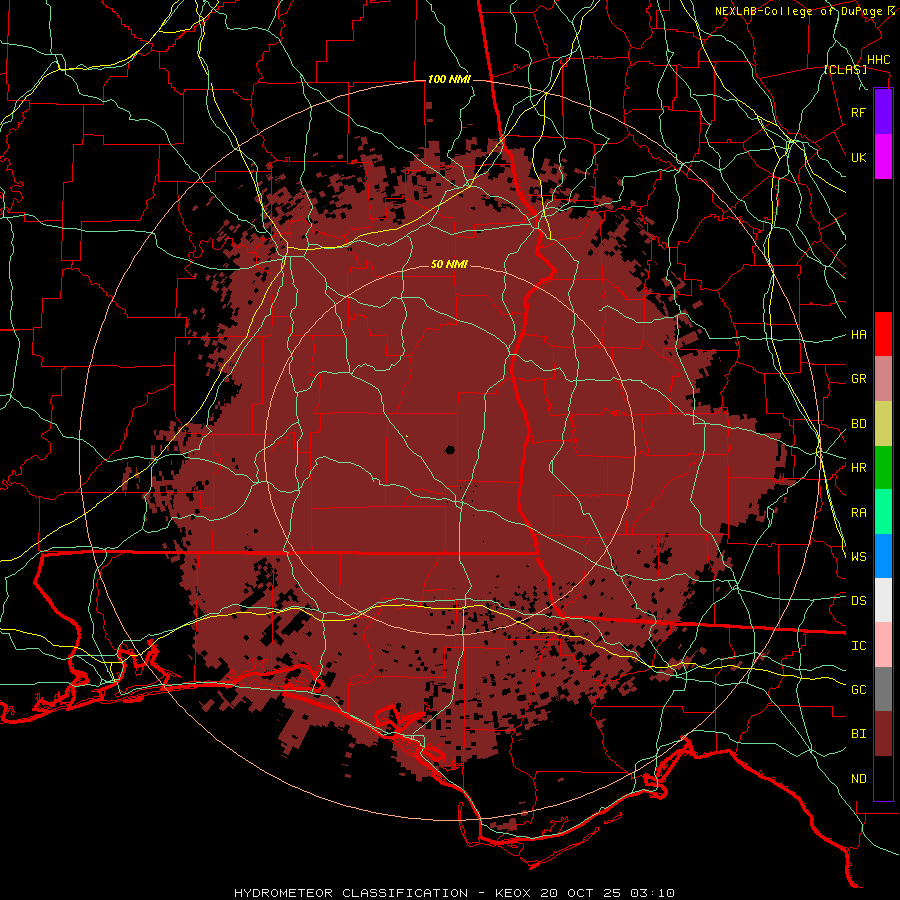Click the HHC product label
Viewport: 900px width, 900px height.
click(x=878, y=60)
